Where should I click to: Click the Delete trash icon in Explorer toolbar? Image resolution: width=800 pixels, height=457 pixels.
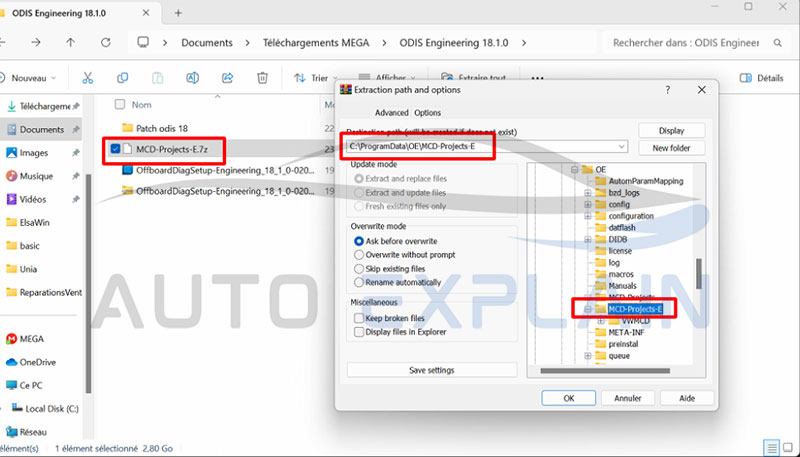pos(262,78)
